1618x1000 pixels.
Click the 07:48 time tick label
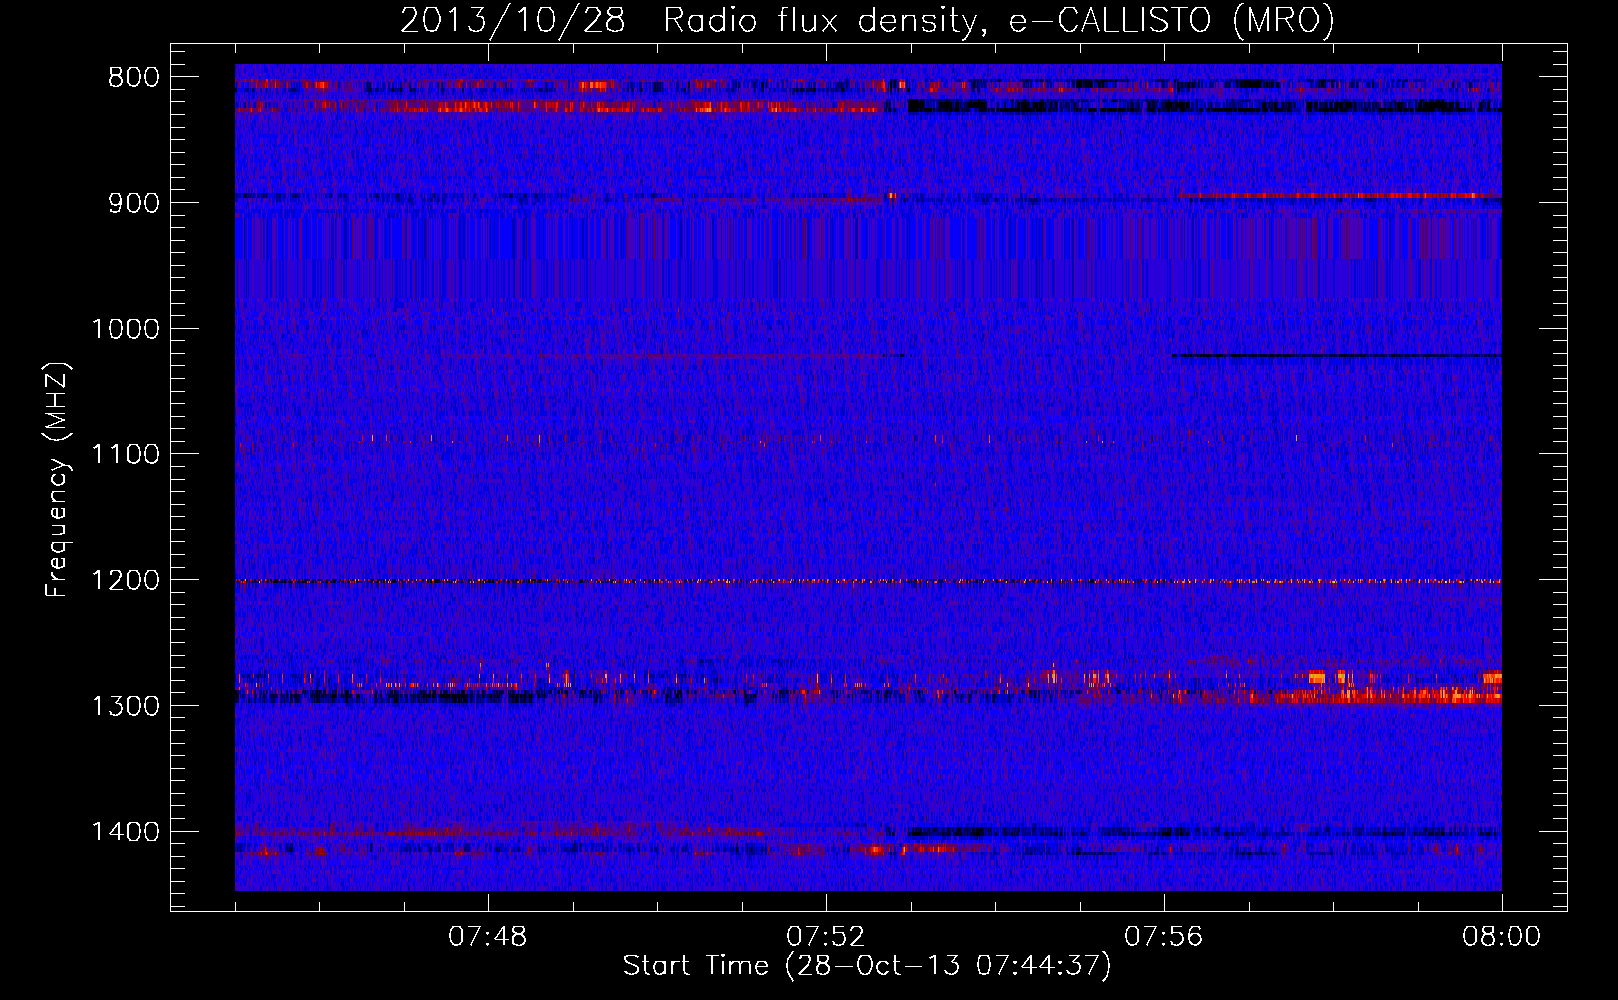488,937
